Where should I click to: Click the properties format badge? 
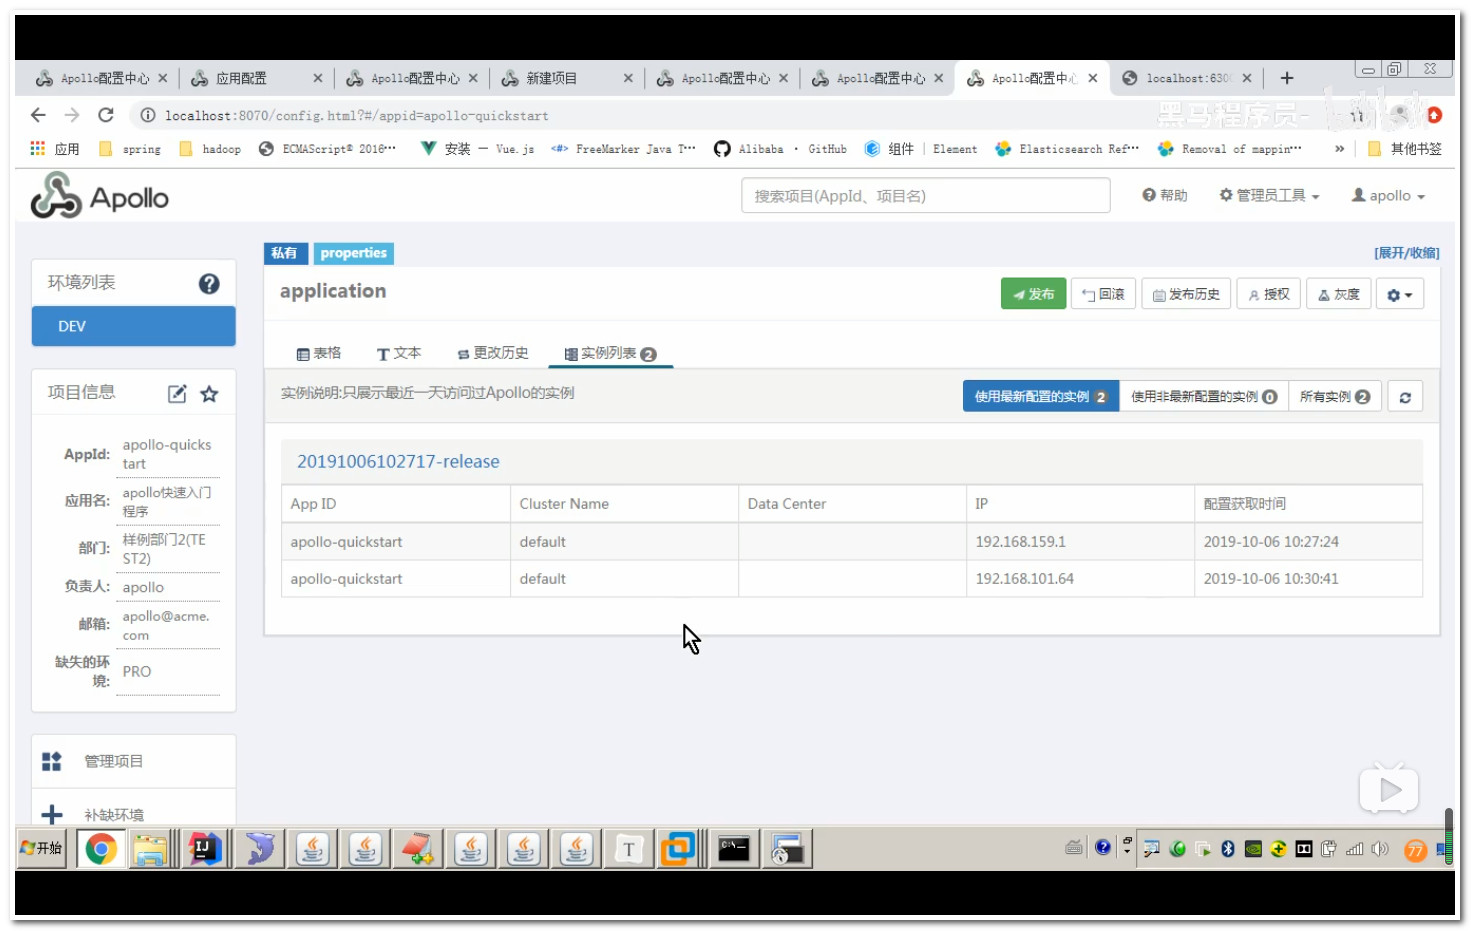click(x=354, y=253)
